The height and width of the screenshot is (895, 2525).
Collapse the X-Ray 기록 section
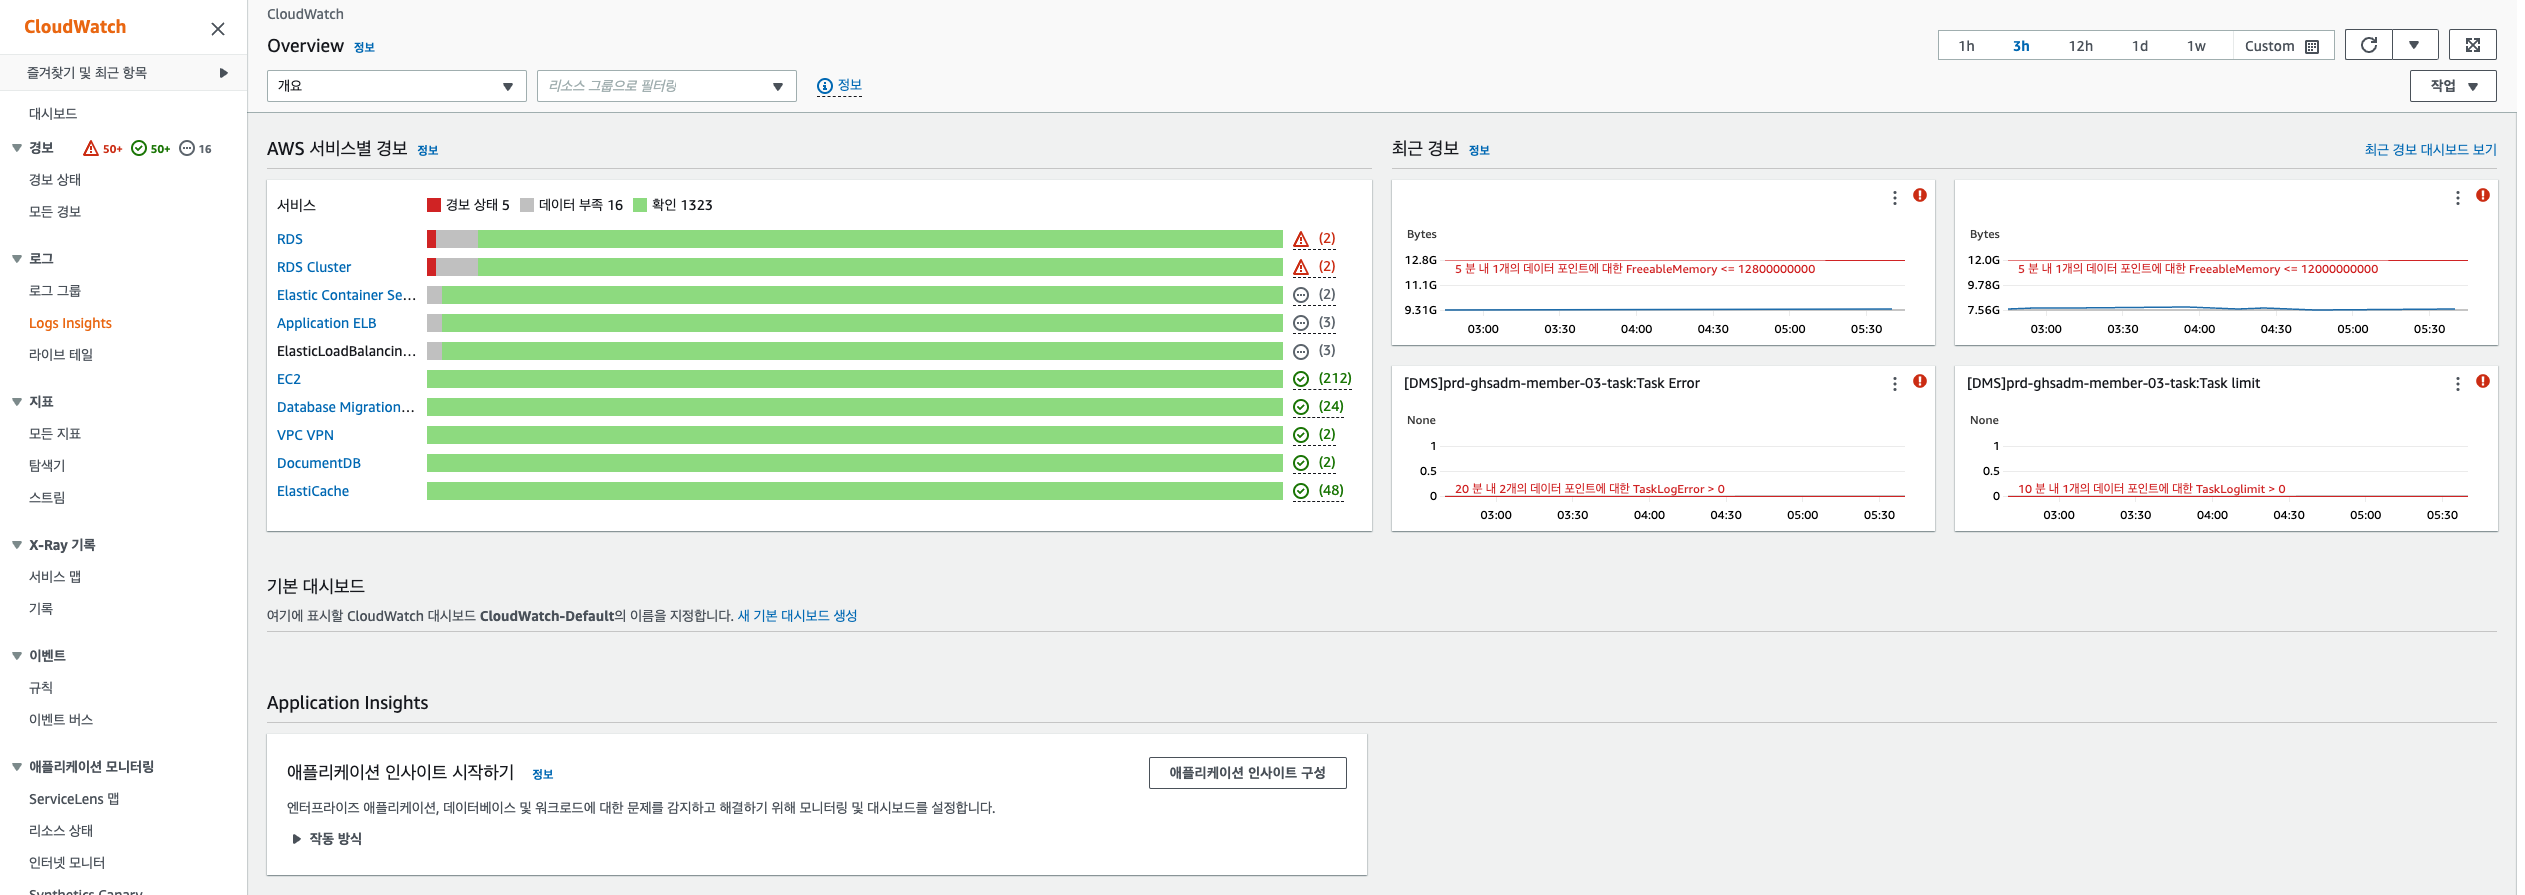(x=17, y=545)
